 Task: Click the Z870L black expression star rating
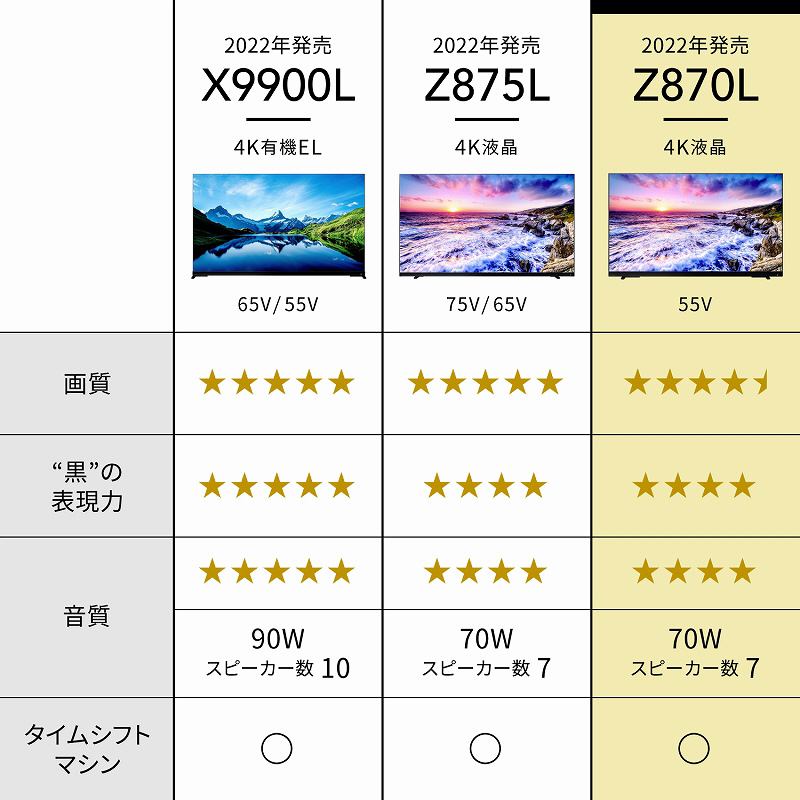[694, 486]
